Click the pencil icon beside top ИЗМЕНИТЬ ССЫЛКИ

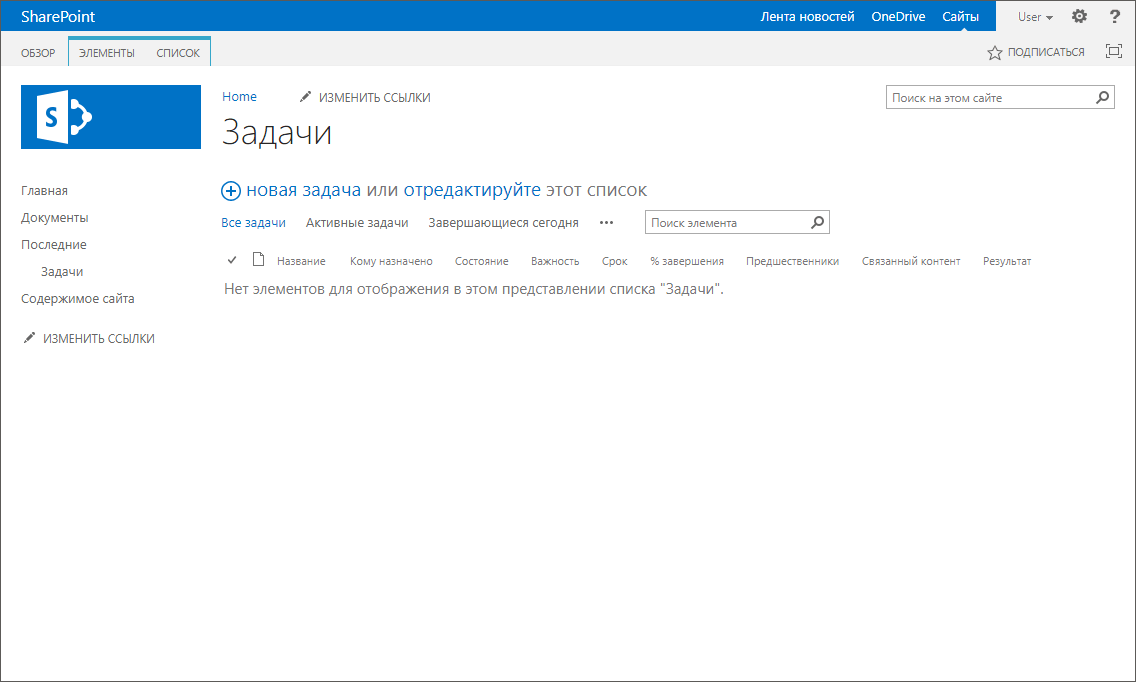click(306, 96)
